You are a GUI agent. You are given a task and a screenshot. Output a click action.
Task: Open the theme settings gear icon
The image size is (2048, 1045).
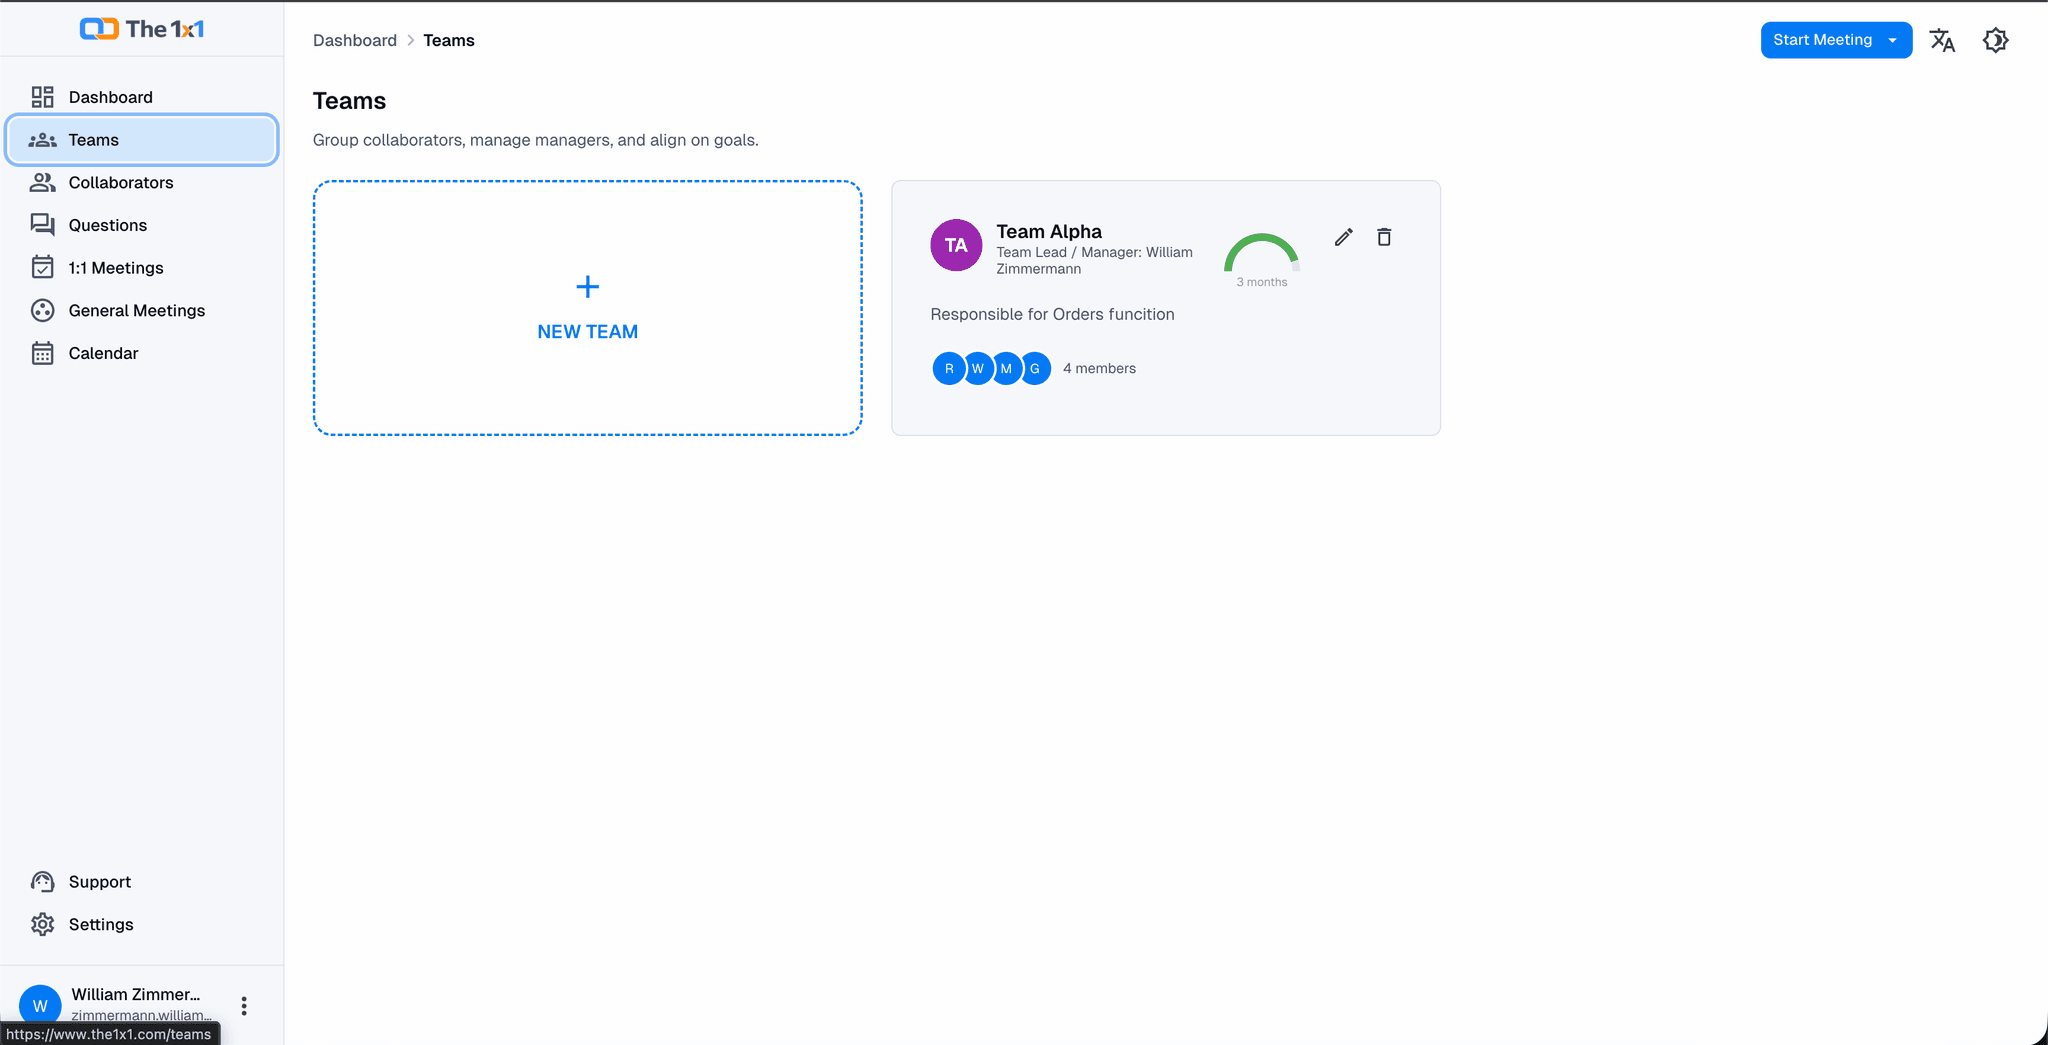[1995, 40]
